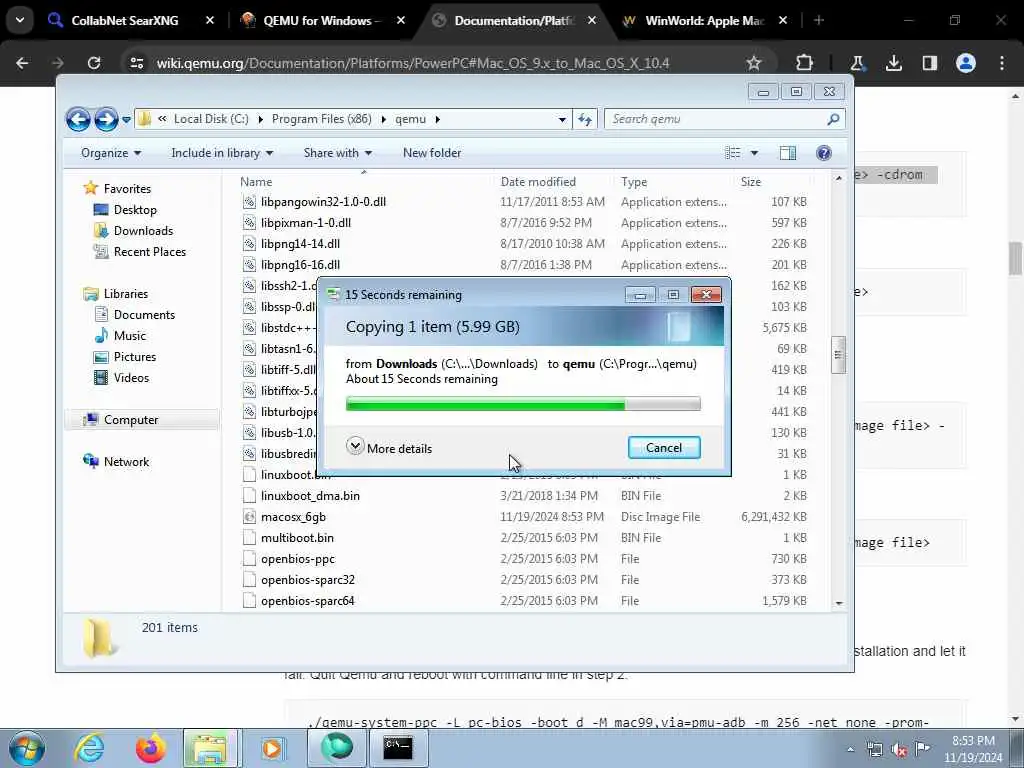This screenshot has height=768, width=1024.
Task: Click the wiki.qemu.org address bar
Action: click(x=413, y=63)
